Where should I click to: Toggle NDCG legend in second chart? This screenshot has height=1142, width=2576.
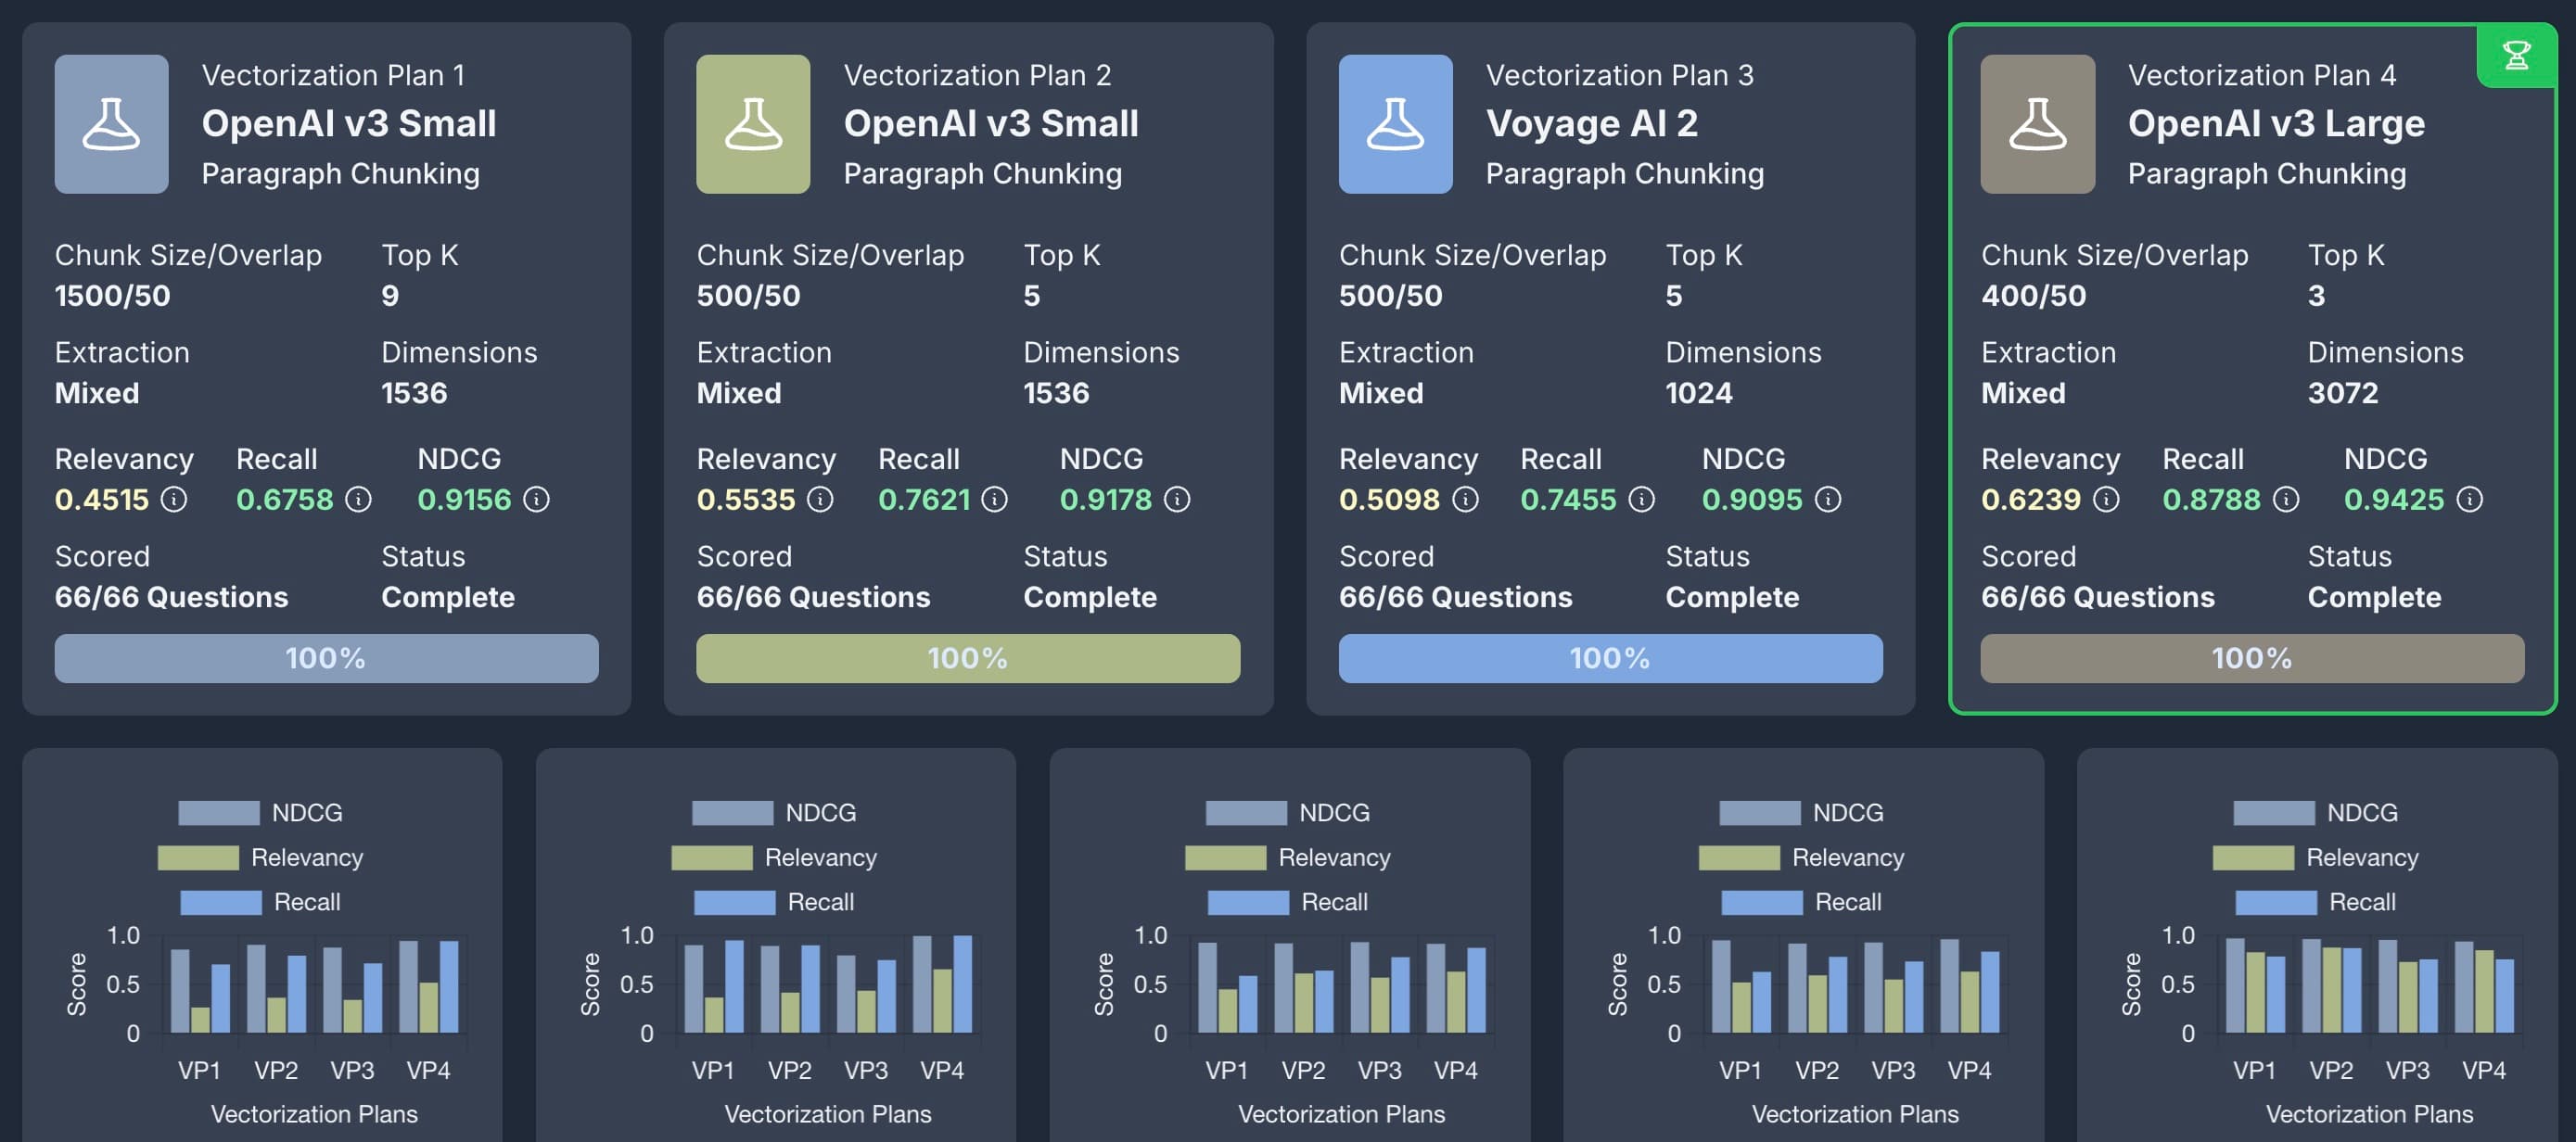(774, 813)
